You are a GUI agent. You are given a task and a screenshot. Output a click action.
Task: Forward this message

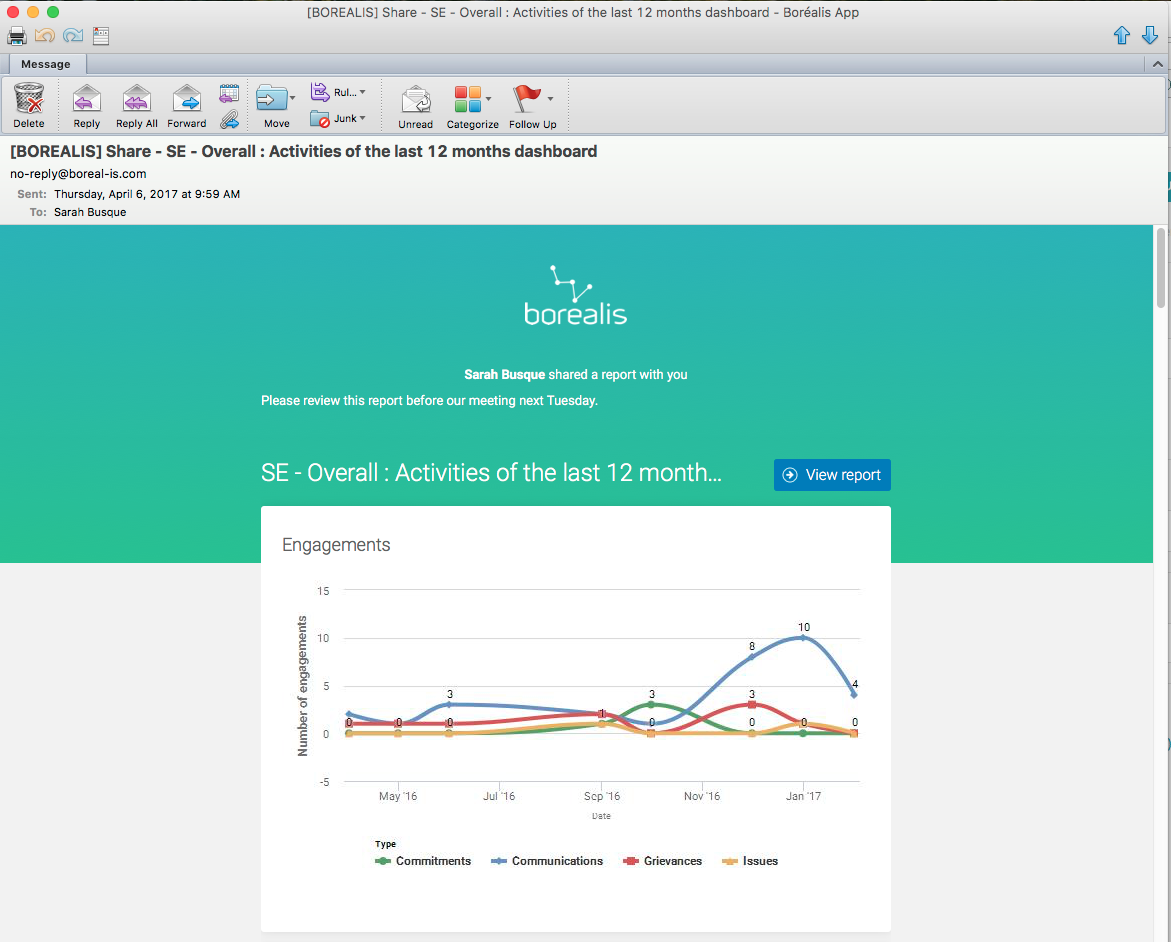point(187,105)
